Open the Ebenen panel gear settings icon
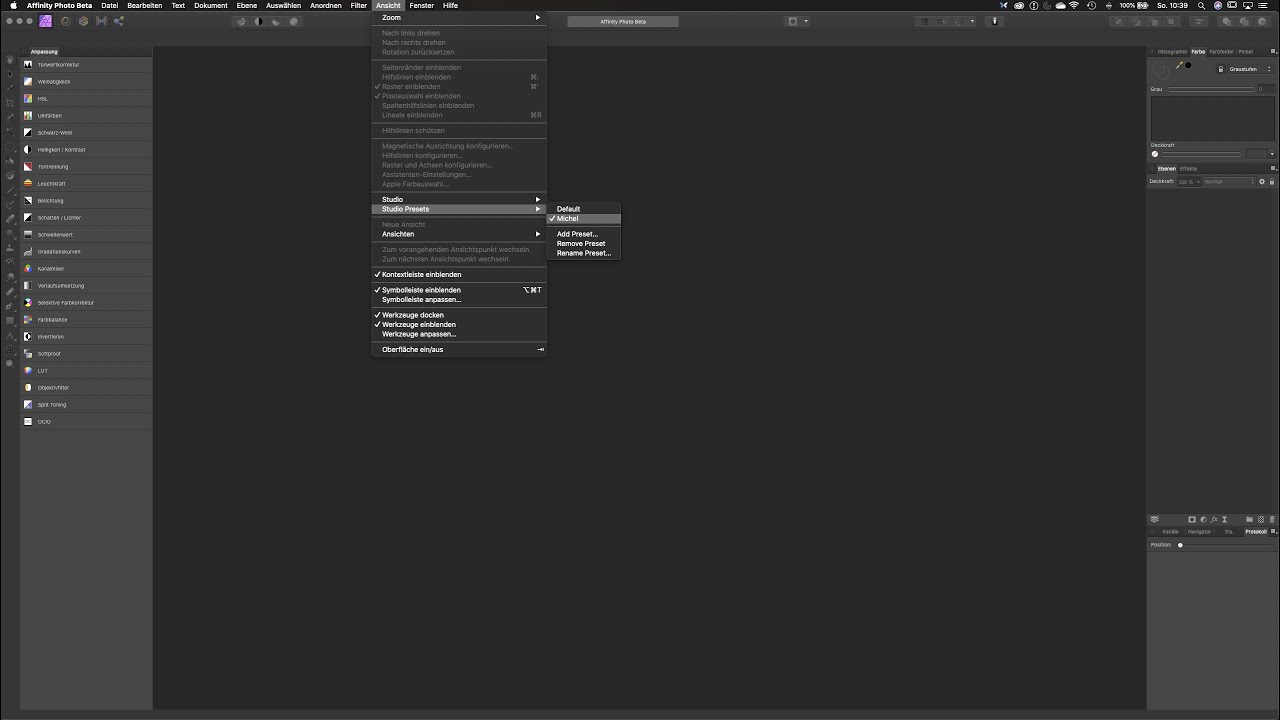This screenshot has height=720, width=1280. point(1262,182)
